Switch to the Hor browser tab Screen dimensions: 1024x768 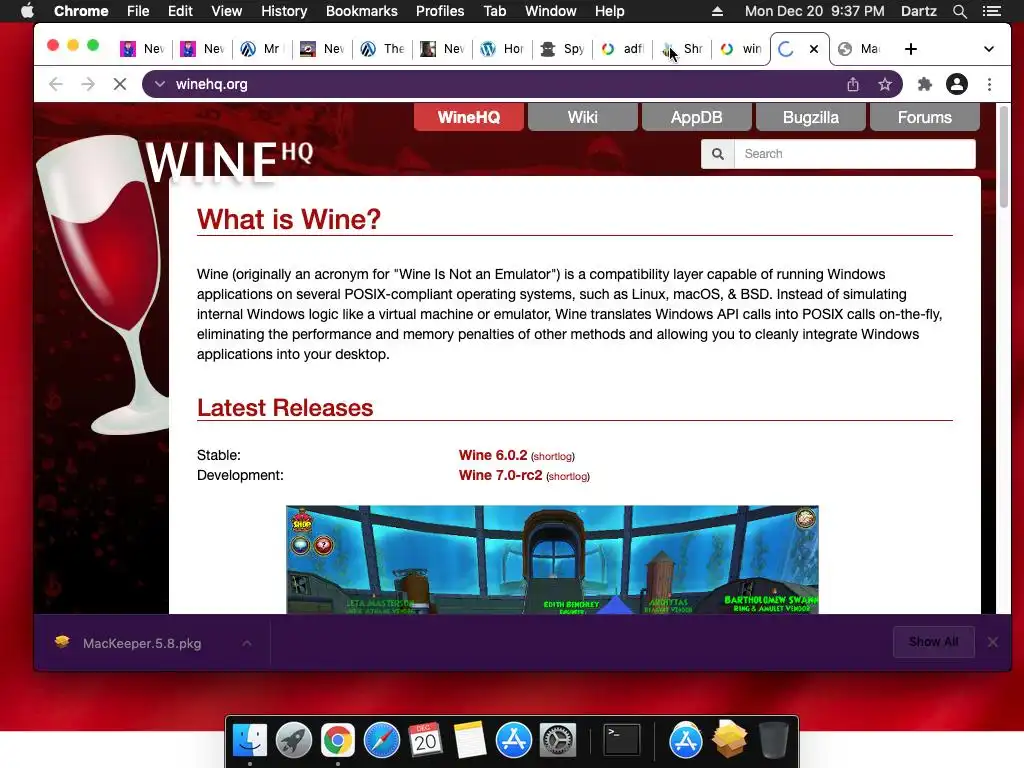coord(503,49)
